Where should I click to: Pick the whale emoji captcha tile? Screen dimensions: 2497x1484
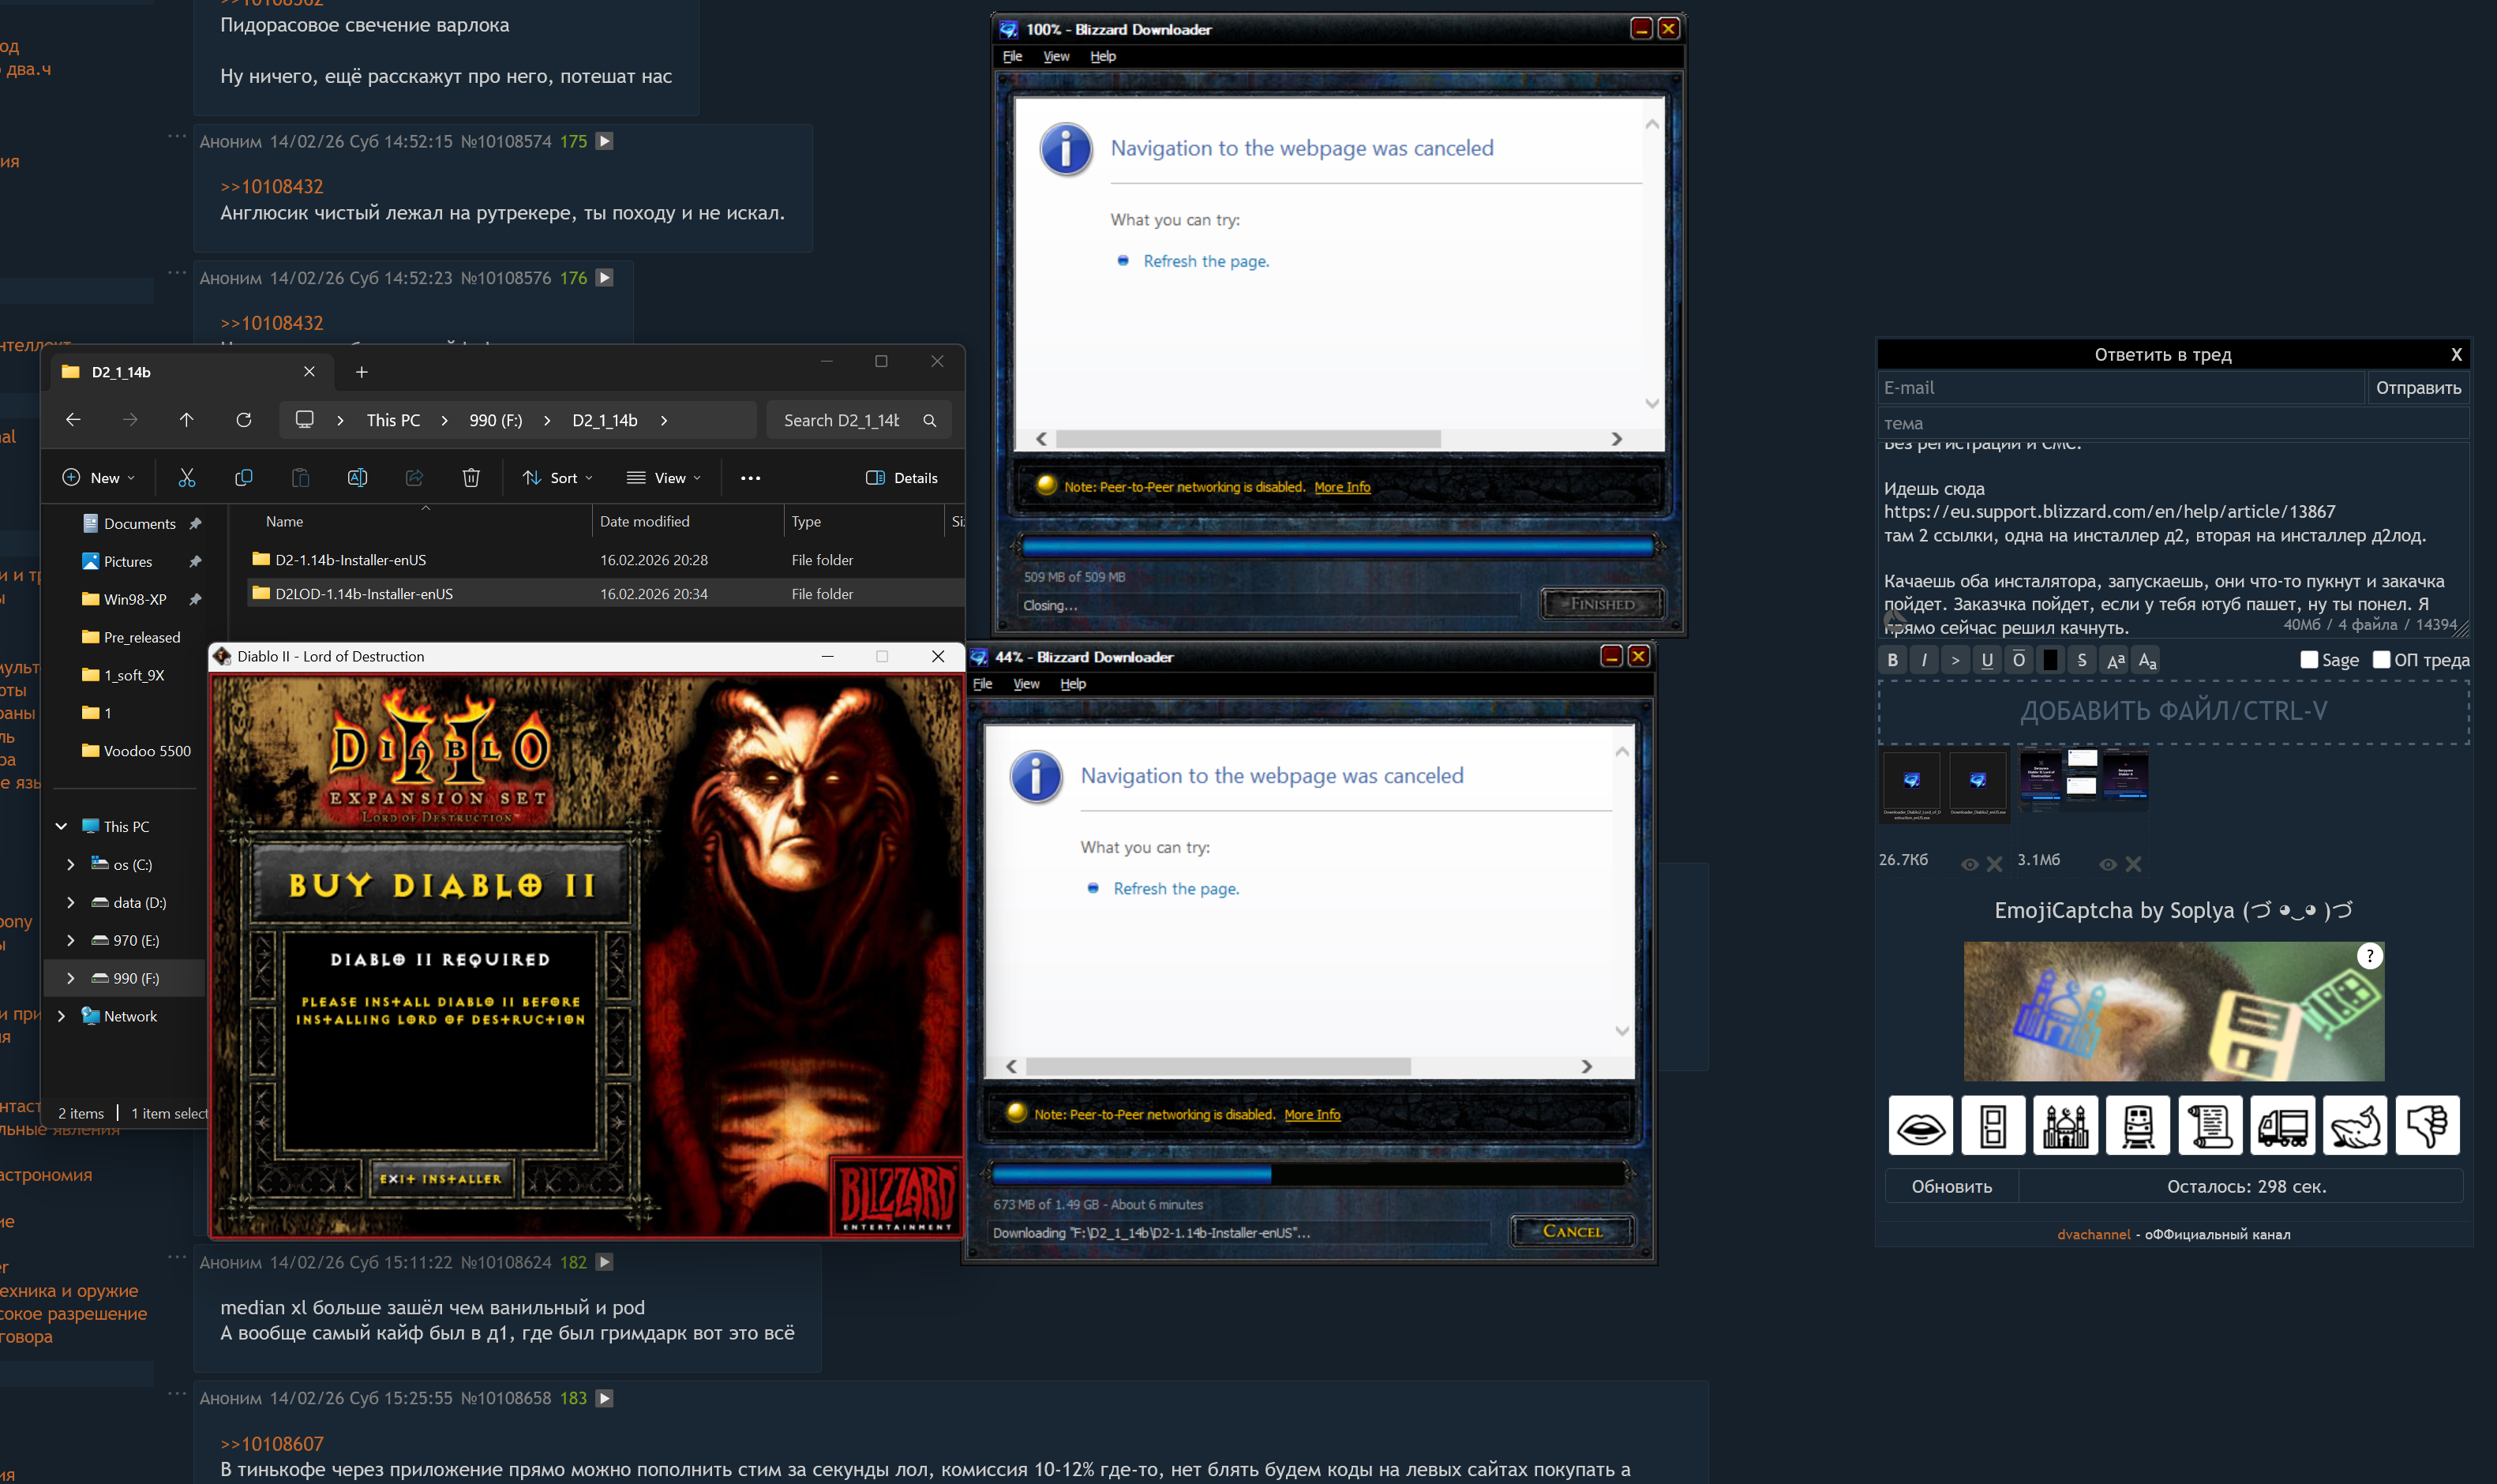pos(2355,1126)
